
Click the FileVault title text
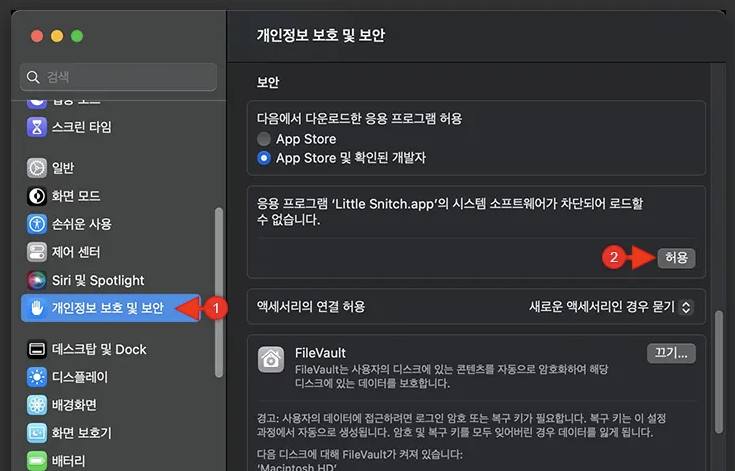point(320,353)
